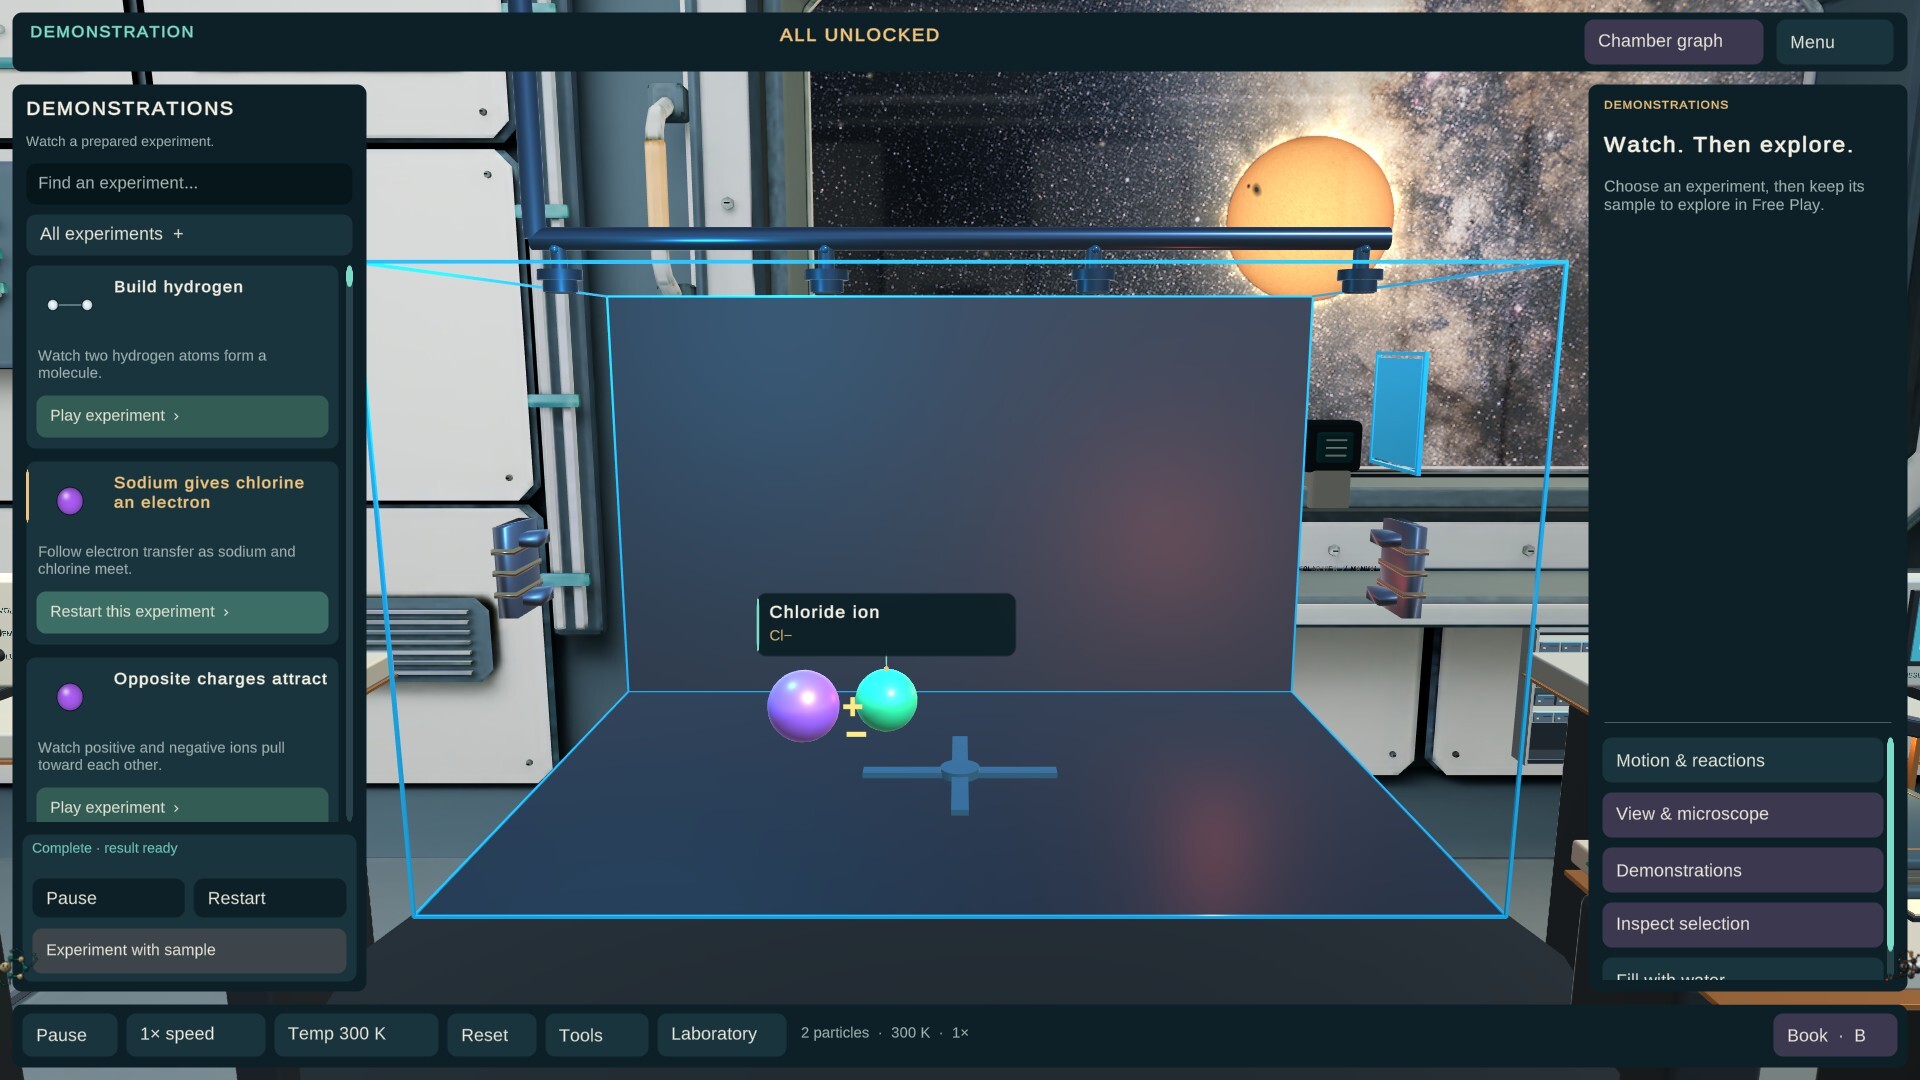Open the 1× speed selector

(196, 1034)
